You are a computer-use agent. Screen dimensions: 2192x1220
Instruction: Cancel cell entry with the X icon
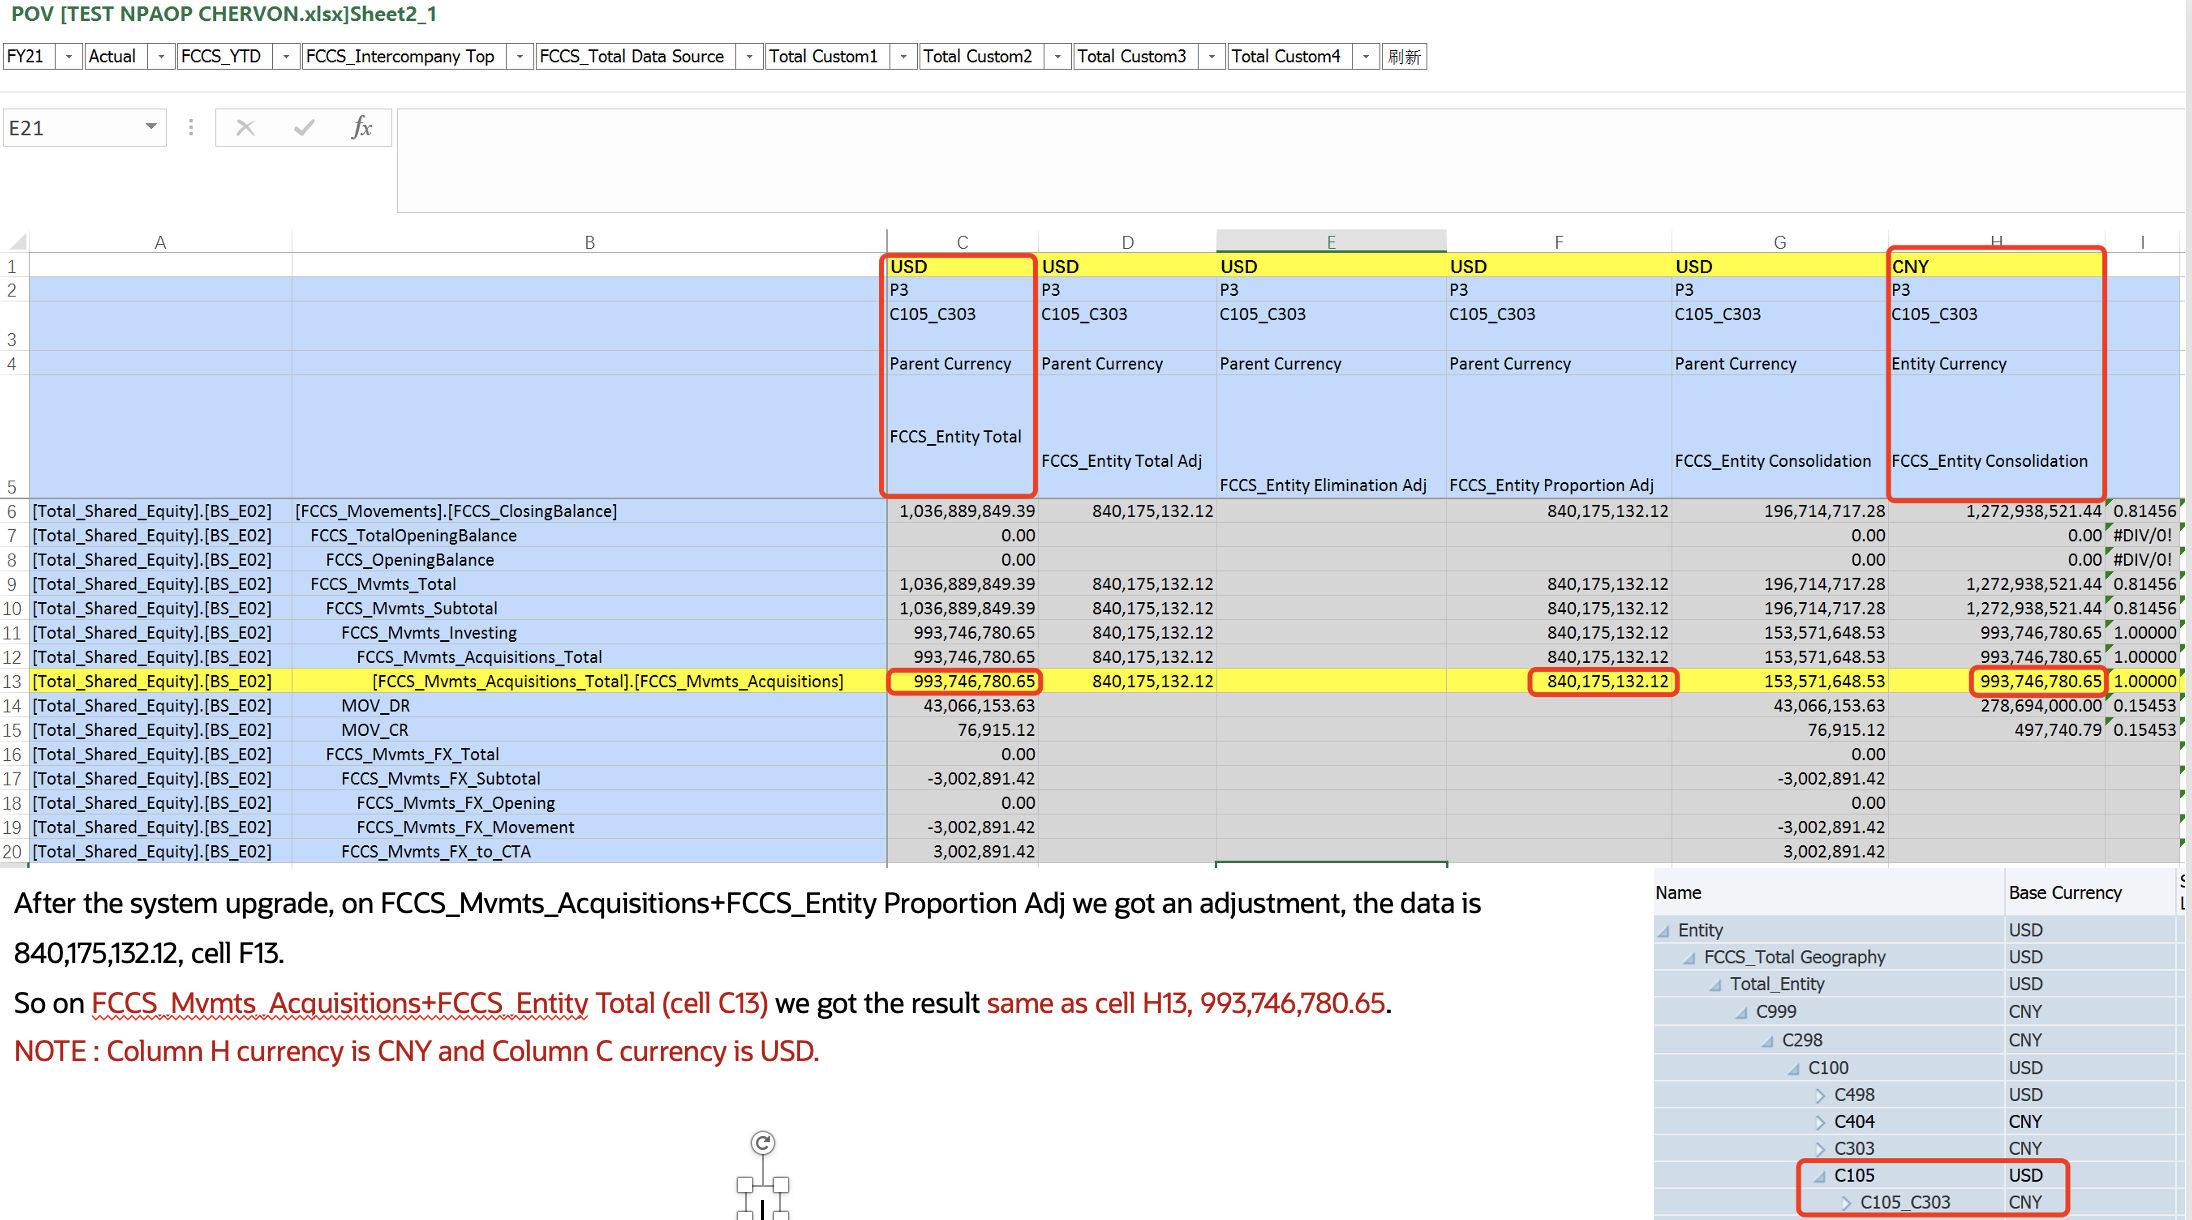coord(244,127)
